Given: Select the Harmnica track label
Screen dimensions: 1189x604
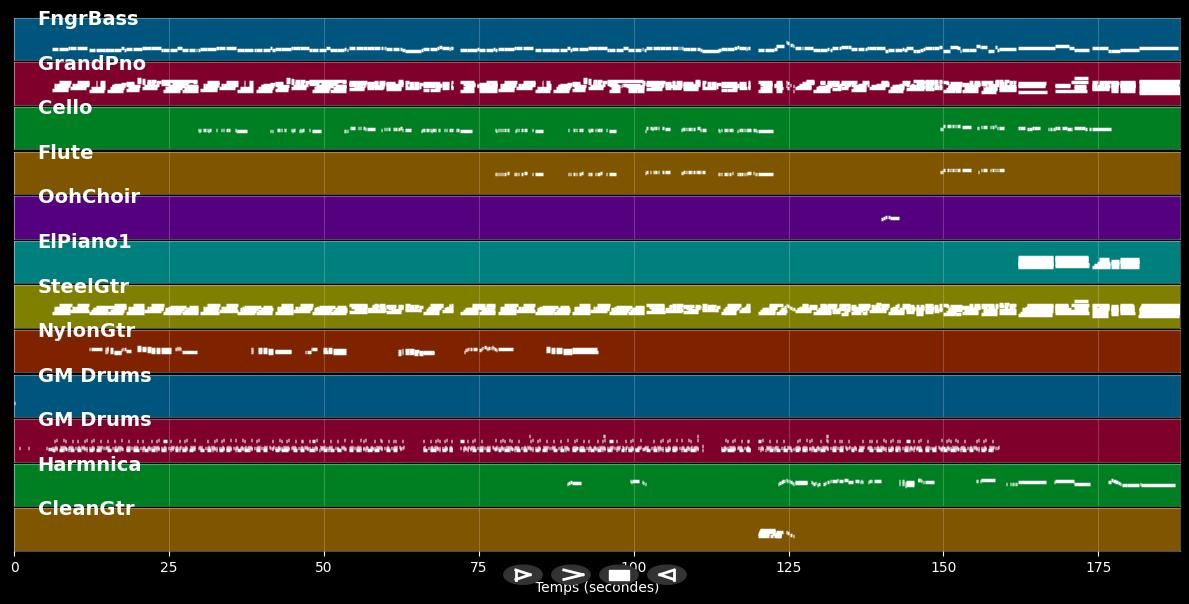Looking at the screenshot, I should 90,465.
